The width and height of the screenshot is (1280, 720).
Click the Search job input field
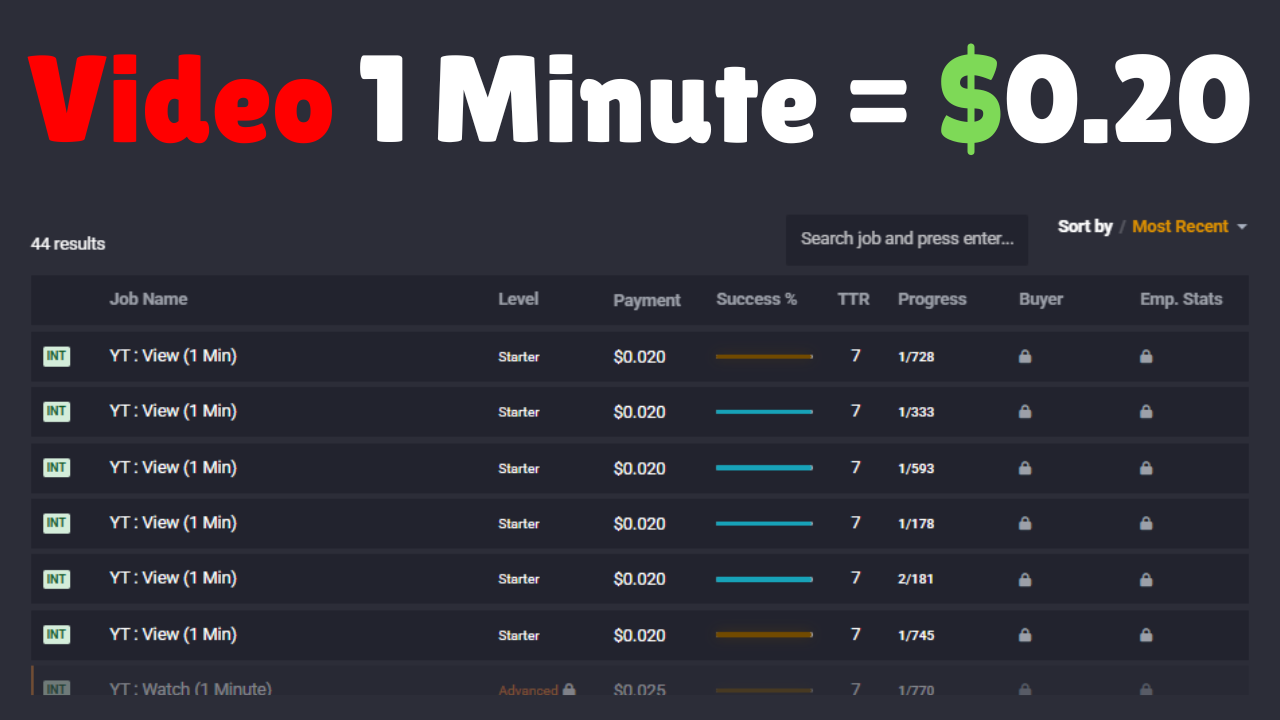tap(906, 239)
